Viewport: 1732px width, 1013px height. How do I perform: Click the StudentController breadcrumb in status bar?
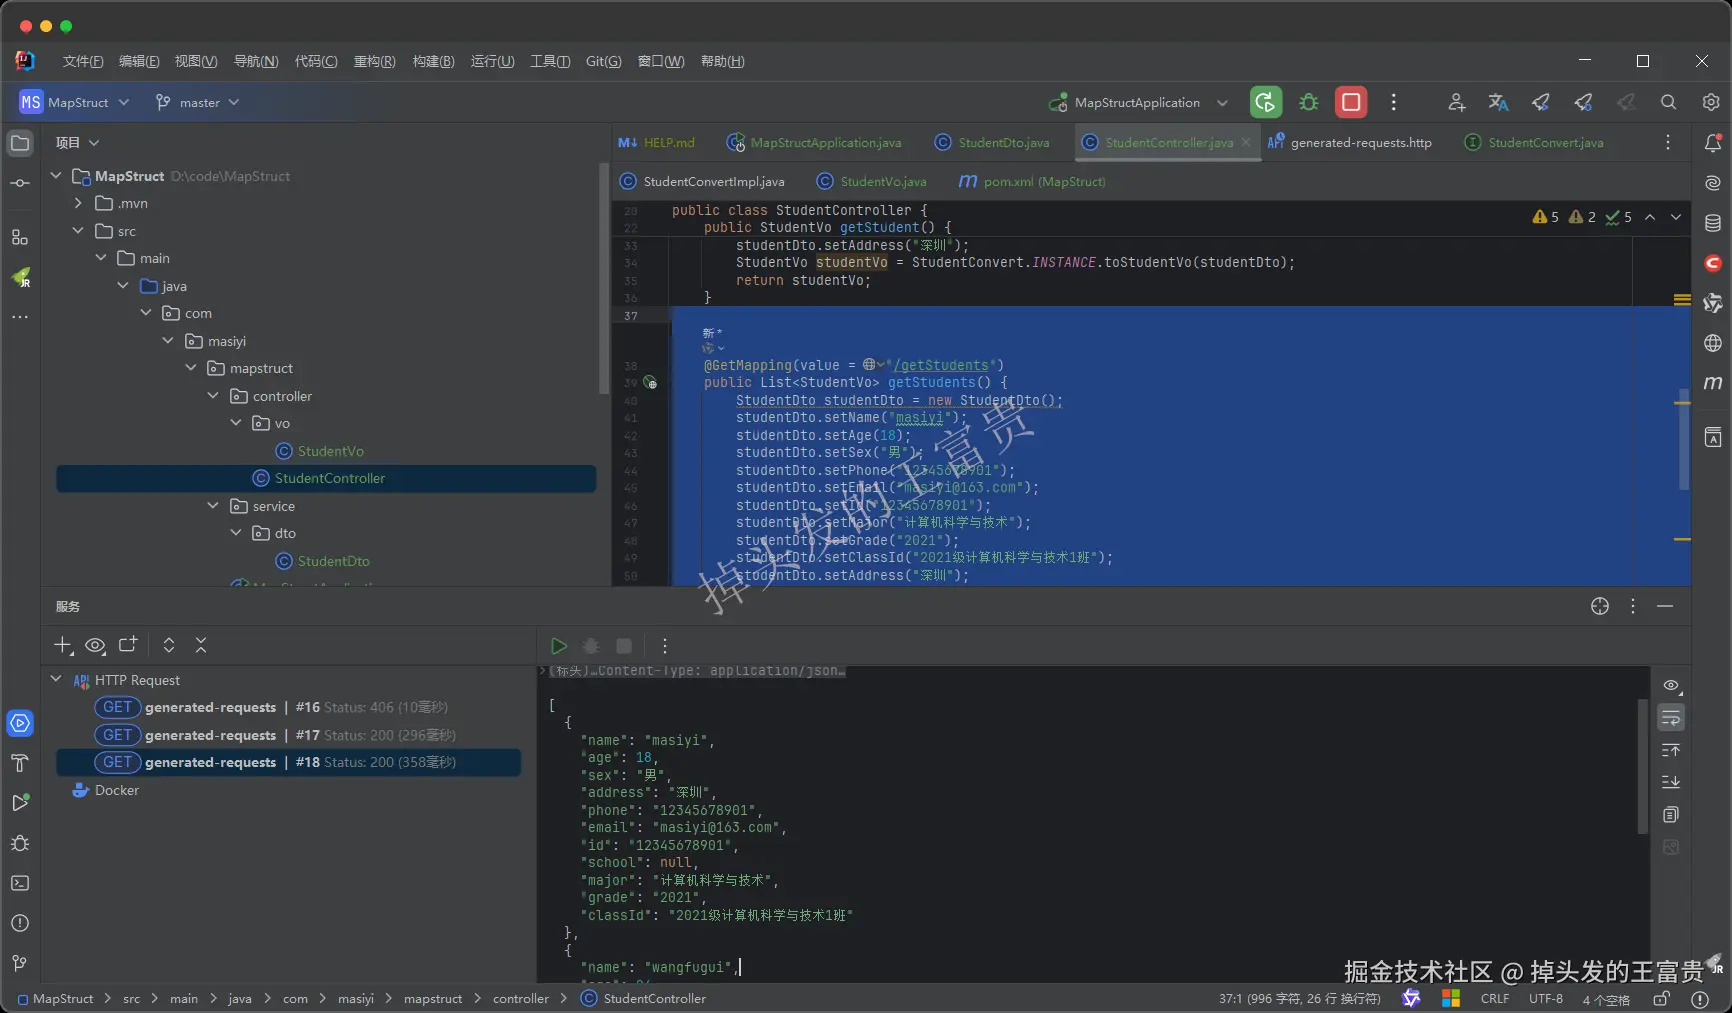[x=644, y=998]
